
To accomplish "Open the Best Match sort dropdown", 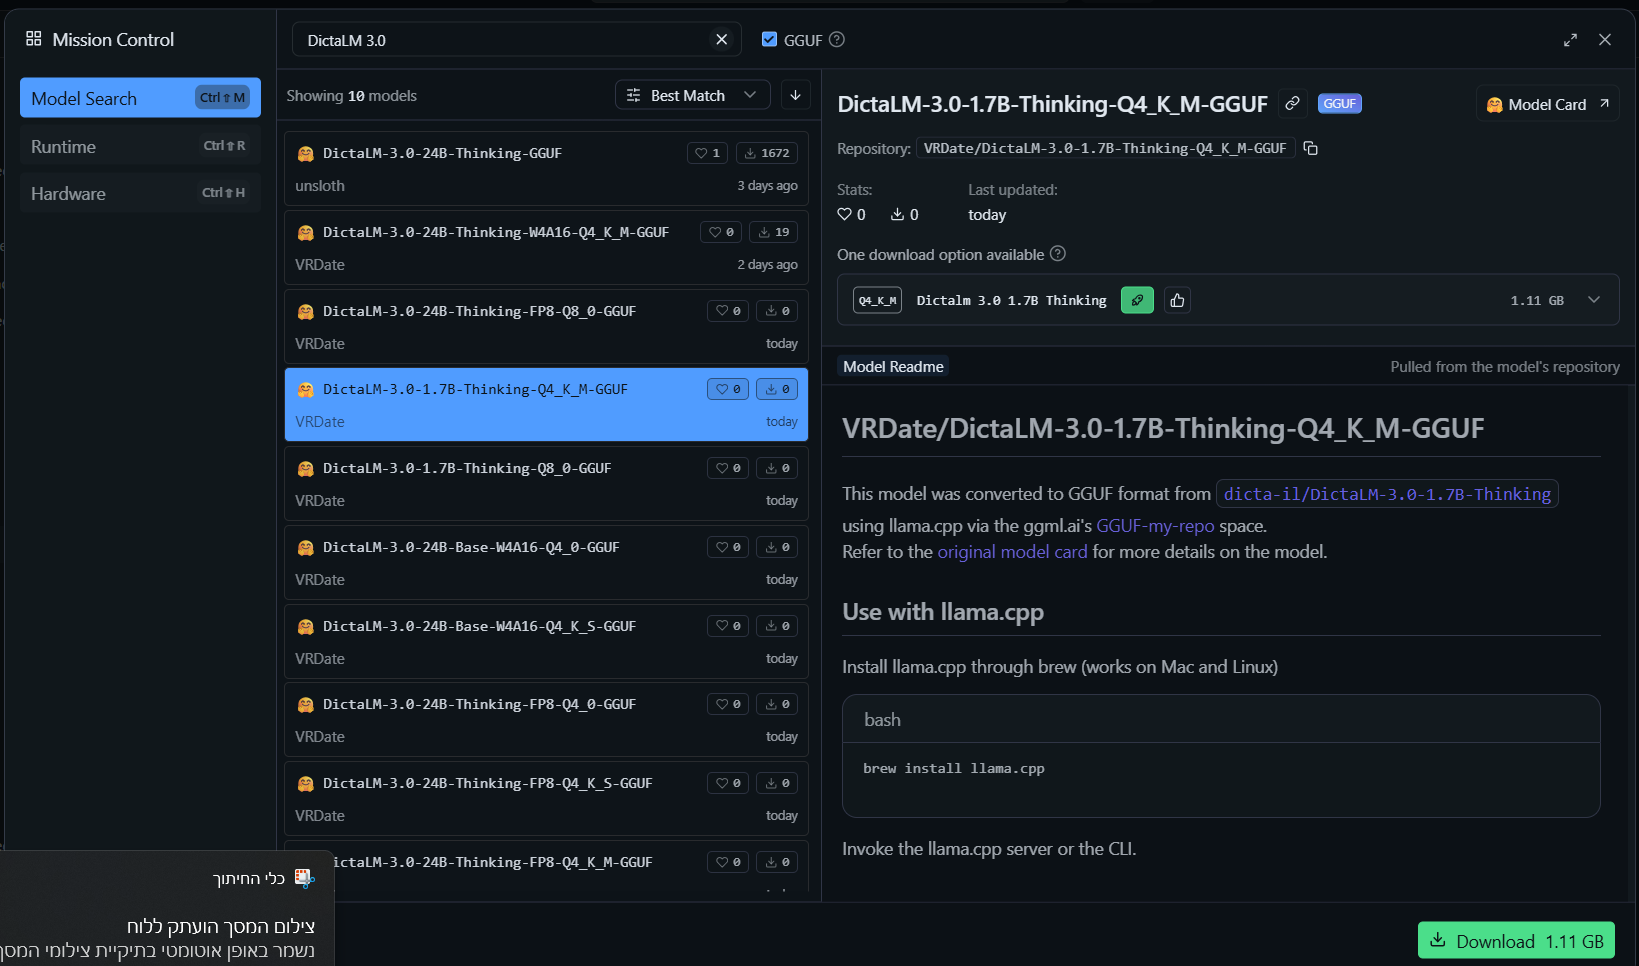I will [692, 95].
